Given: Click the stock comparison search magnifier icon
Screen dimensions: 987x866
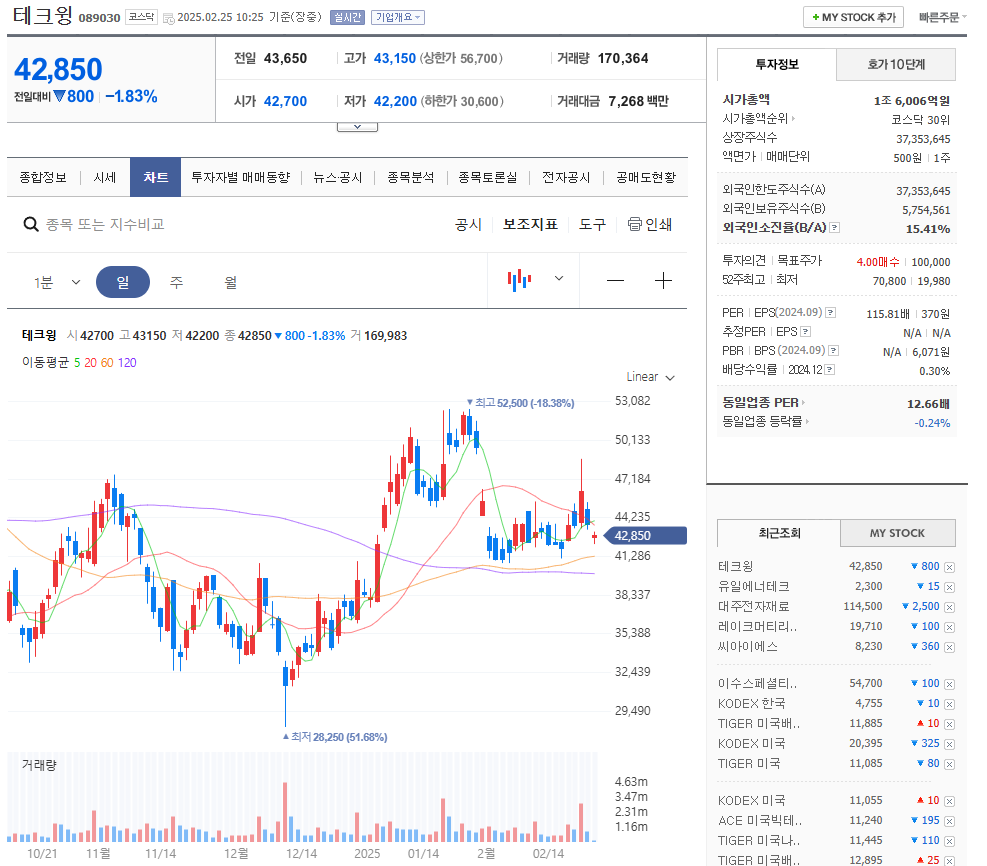Looking at the screenshot, I should [31, 225].
